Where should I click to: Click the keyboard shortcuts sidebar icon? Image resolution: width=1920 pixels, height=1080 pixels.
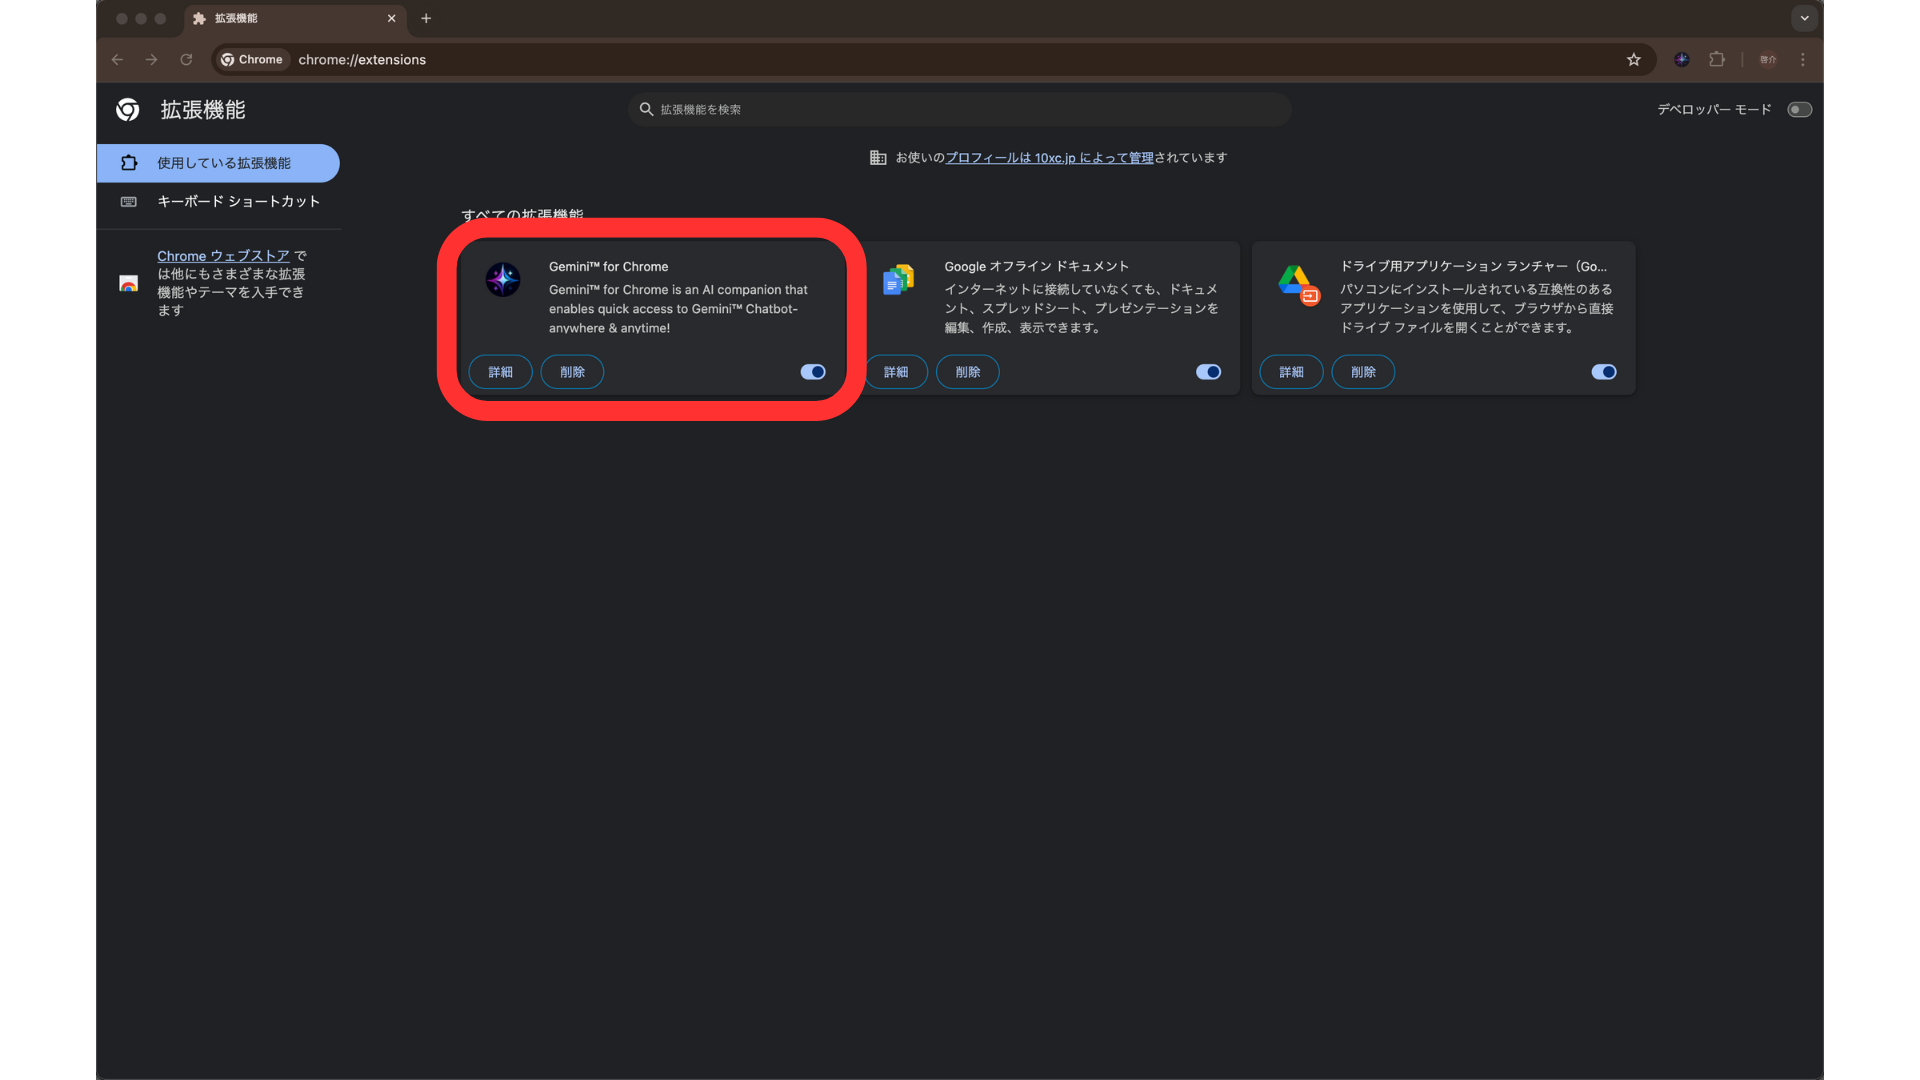tap(129, 202)
